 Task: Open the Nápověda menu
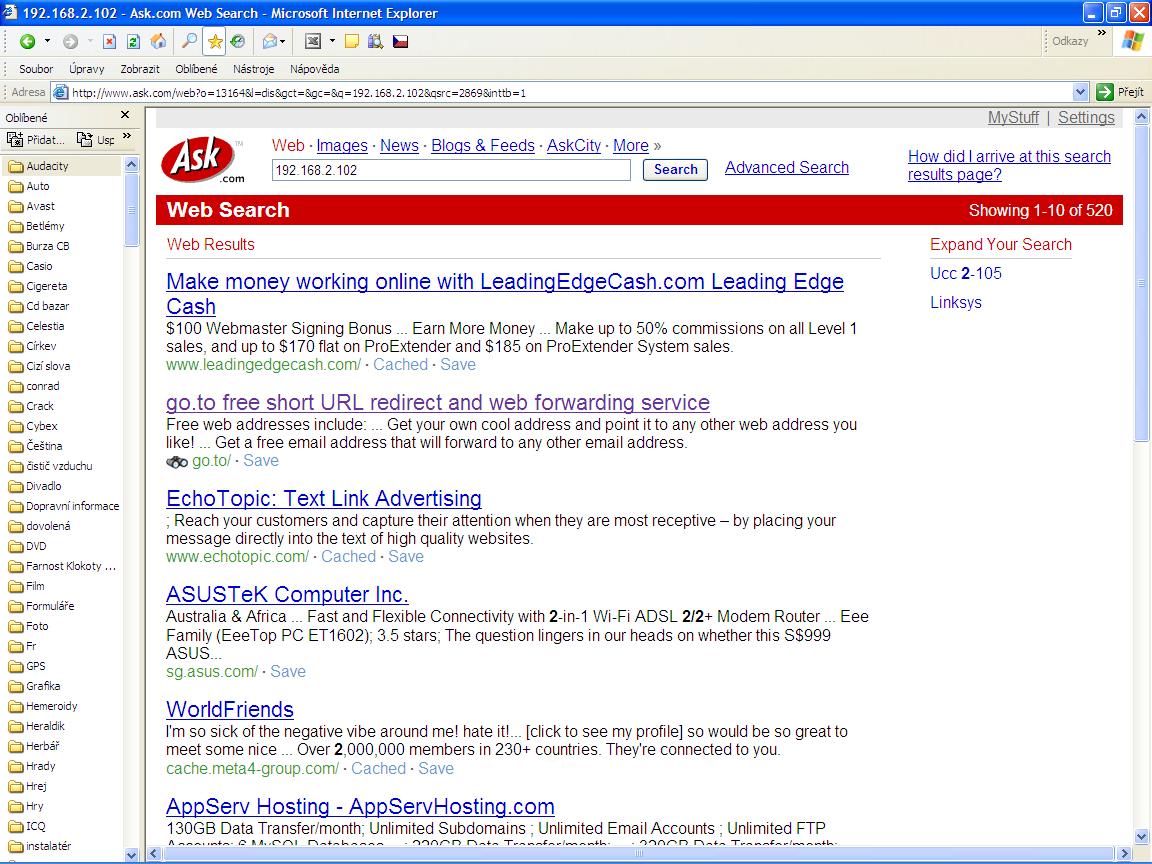pos(314,69)
